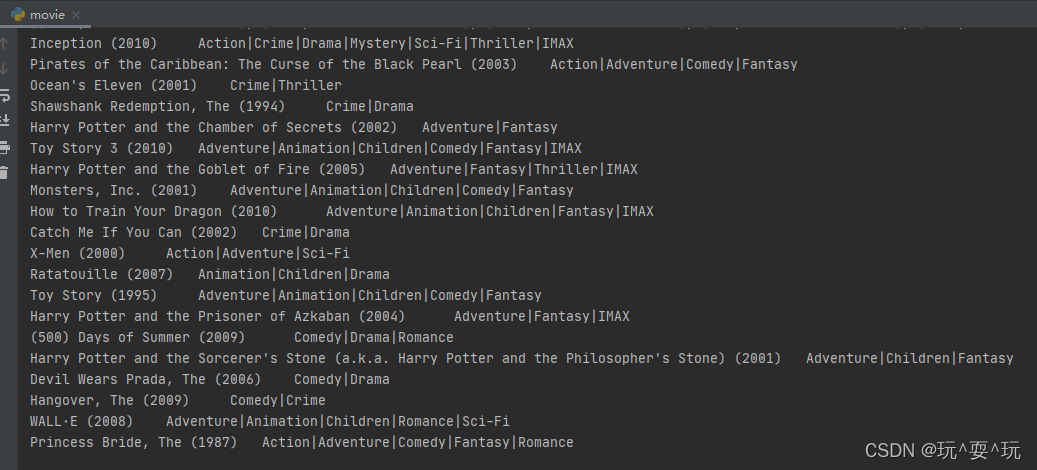1037x470 pixels.
Task: Click "Adventure|Animation|Children|Fantasy|IMAX" genres
Action: 490,212
